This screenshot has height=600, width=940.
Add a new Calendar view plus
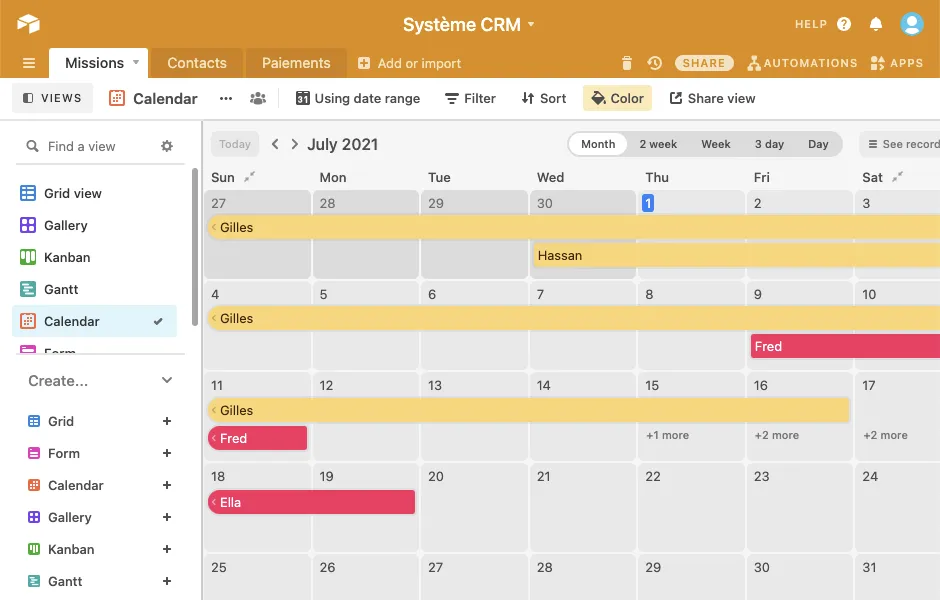pos(167,485)
